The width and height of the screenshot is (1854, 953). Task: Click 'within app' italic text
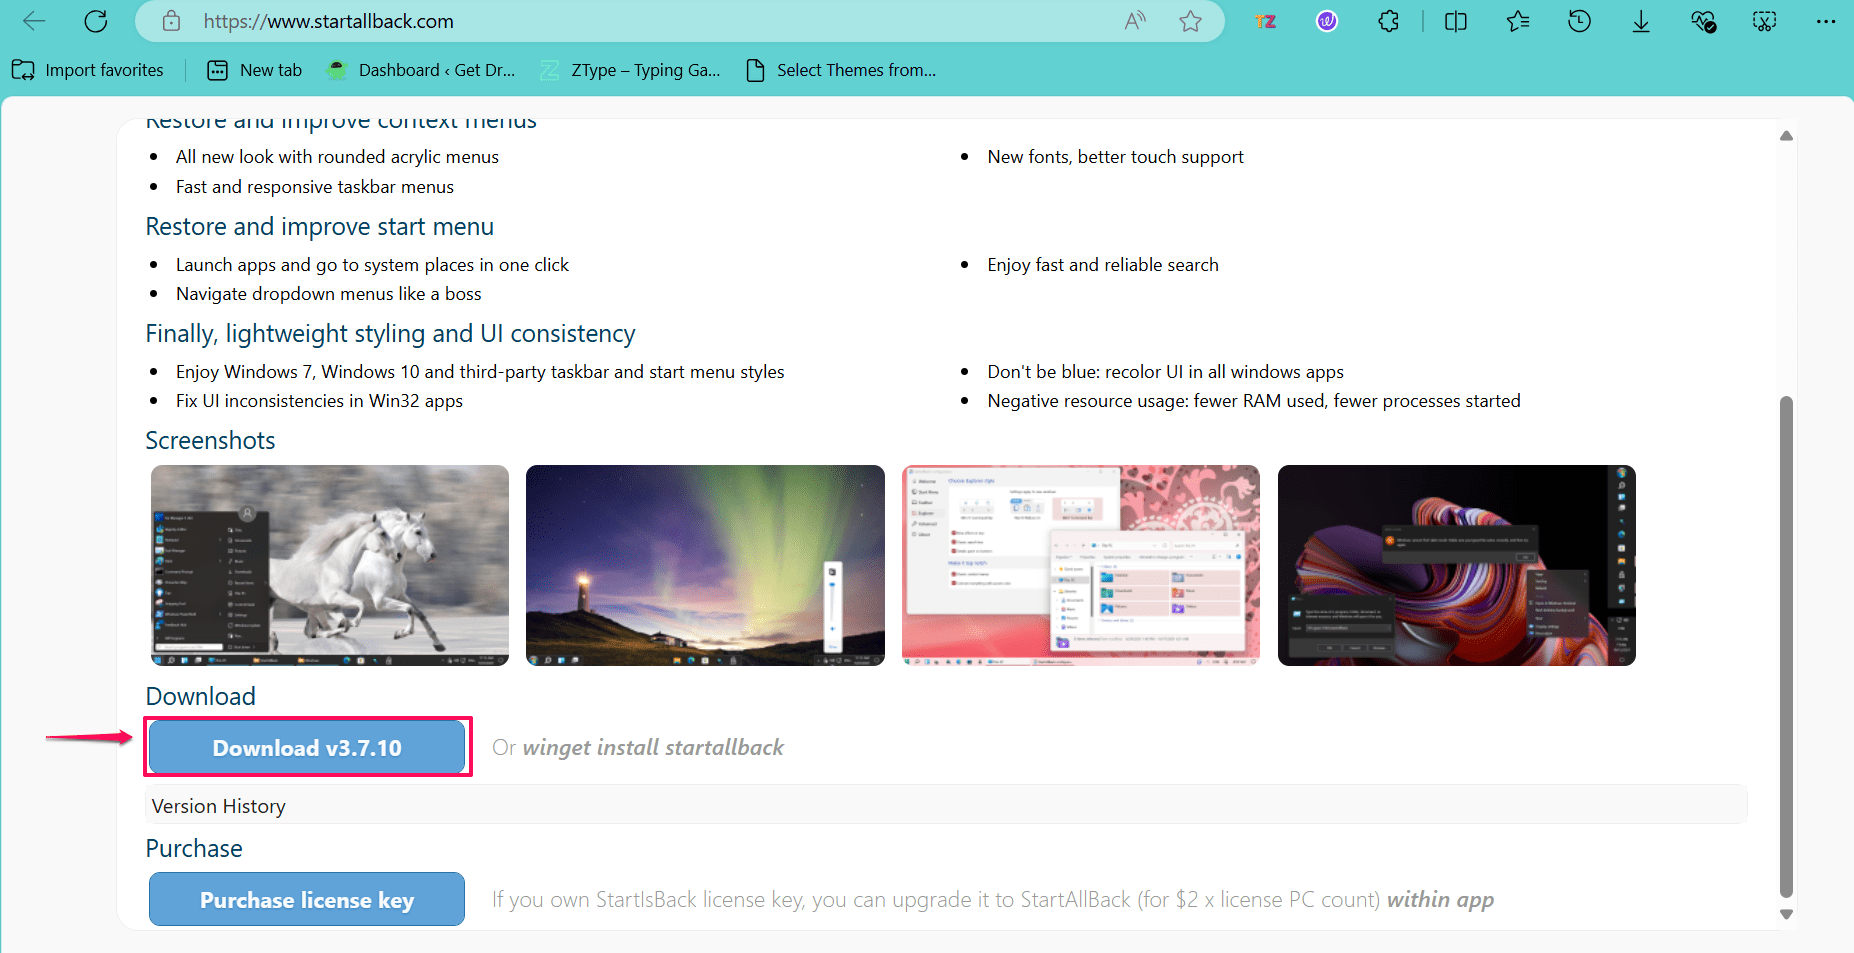(1440, 900)
